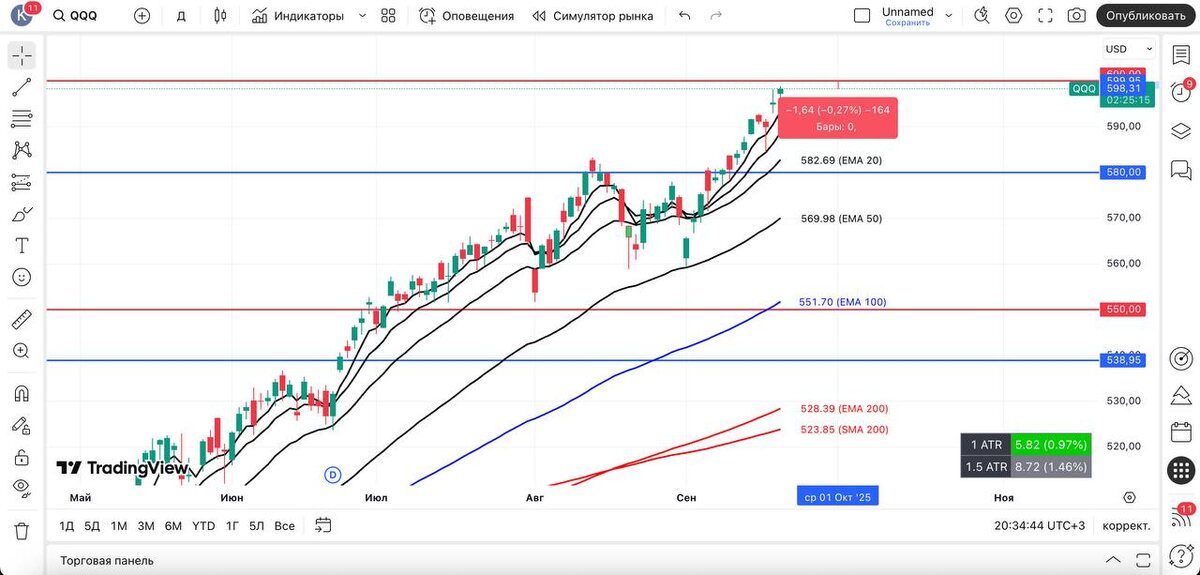Open the object tree layers panel

click(x=1180, y=131)
